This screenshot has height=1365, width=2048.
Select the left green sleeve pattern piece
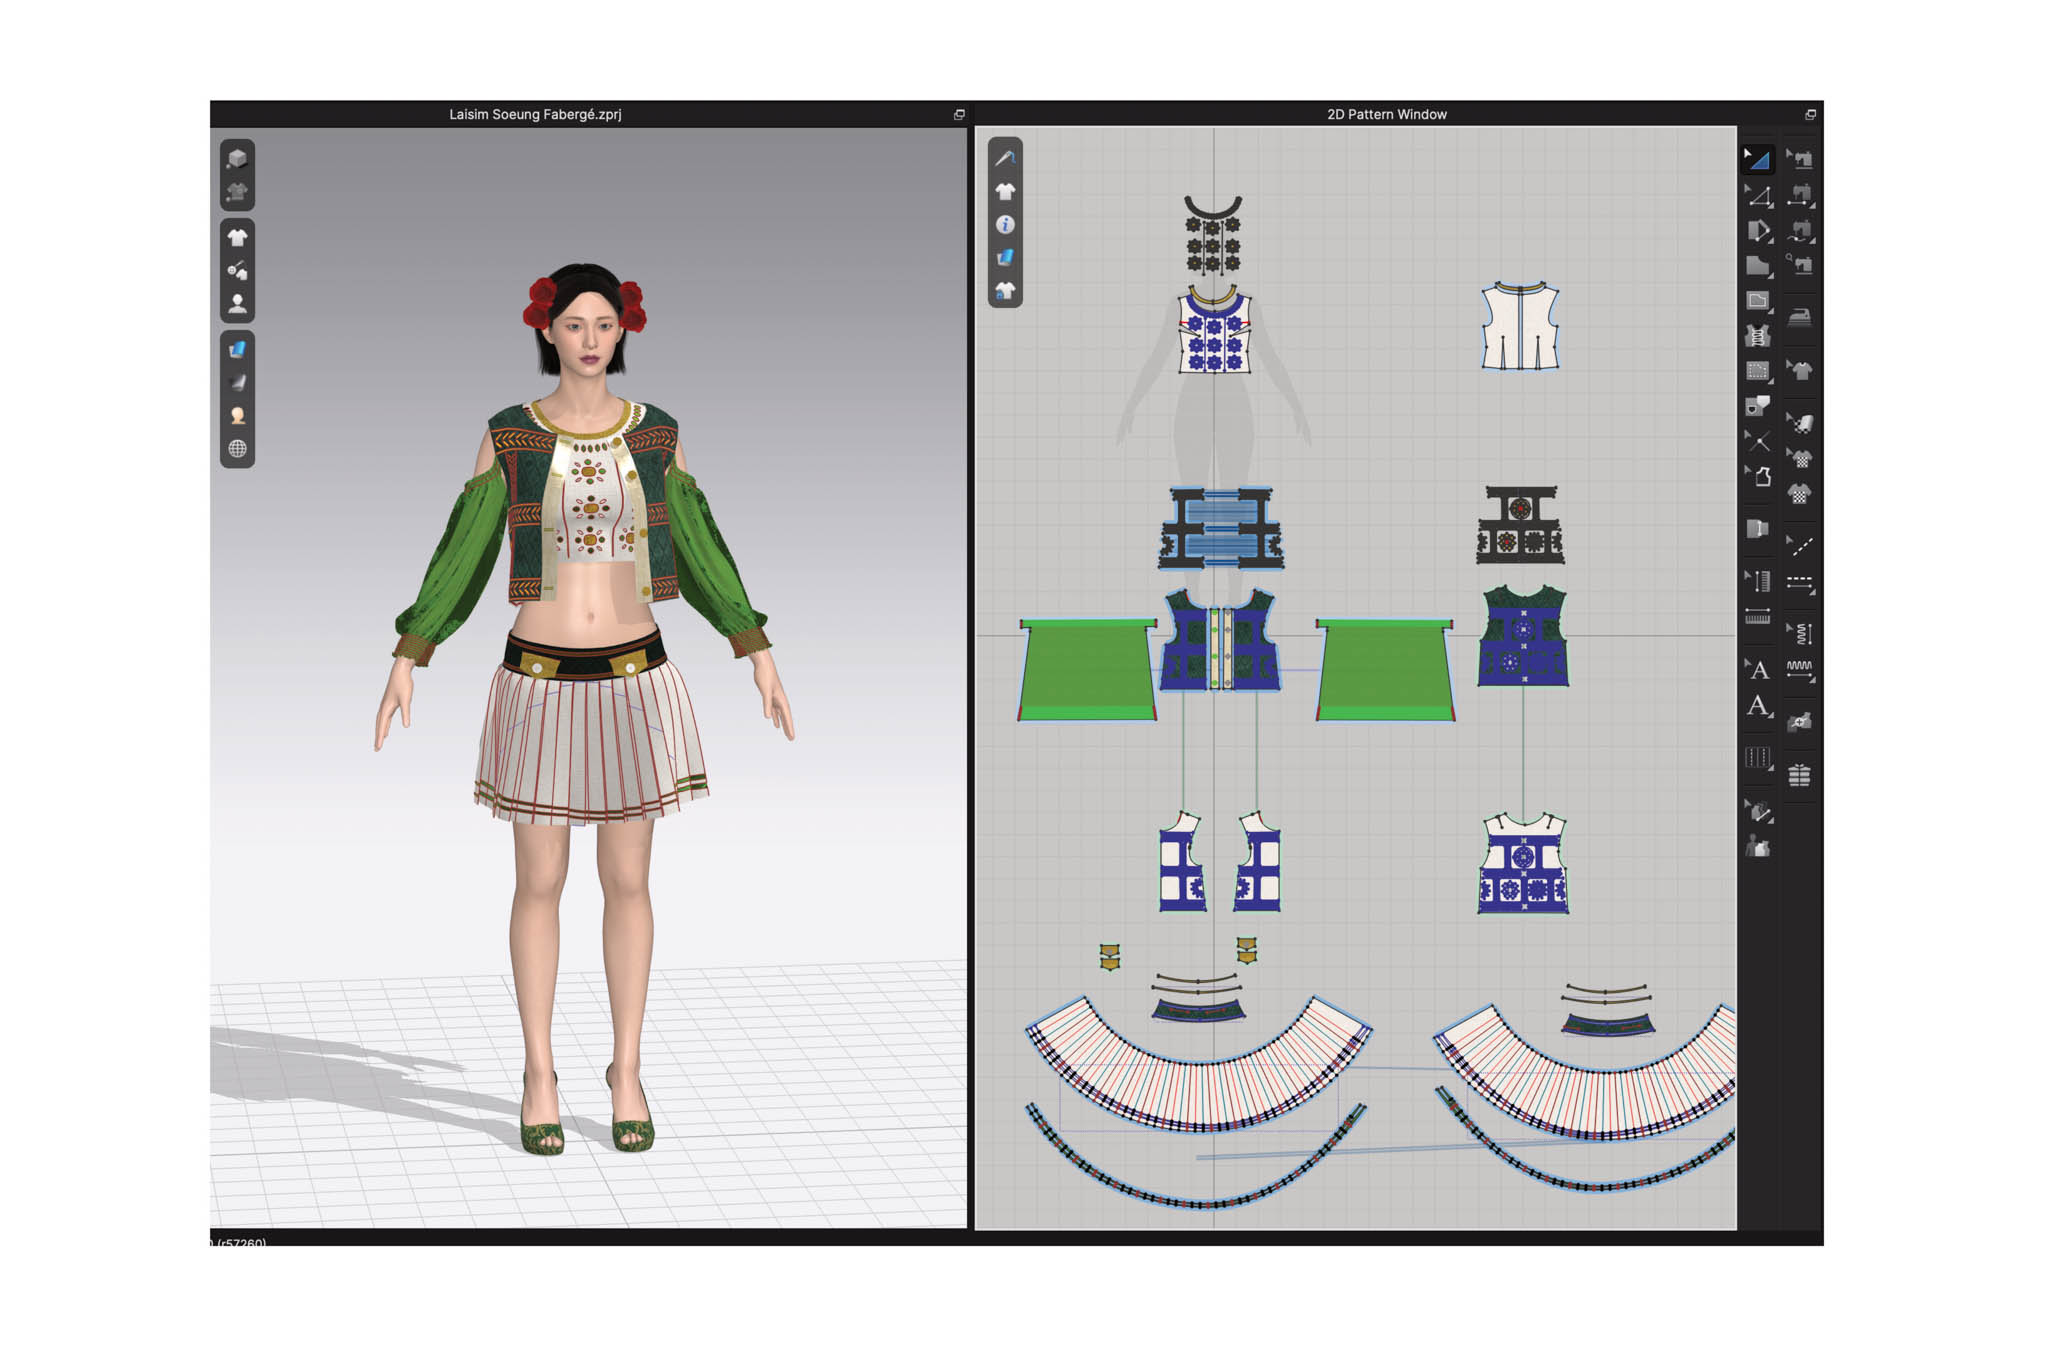[1087, 668]
